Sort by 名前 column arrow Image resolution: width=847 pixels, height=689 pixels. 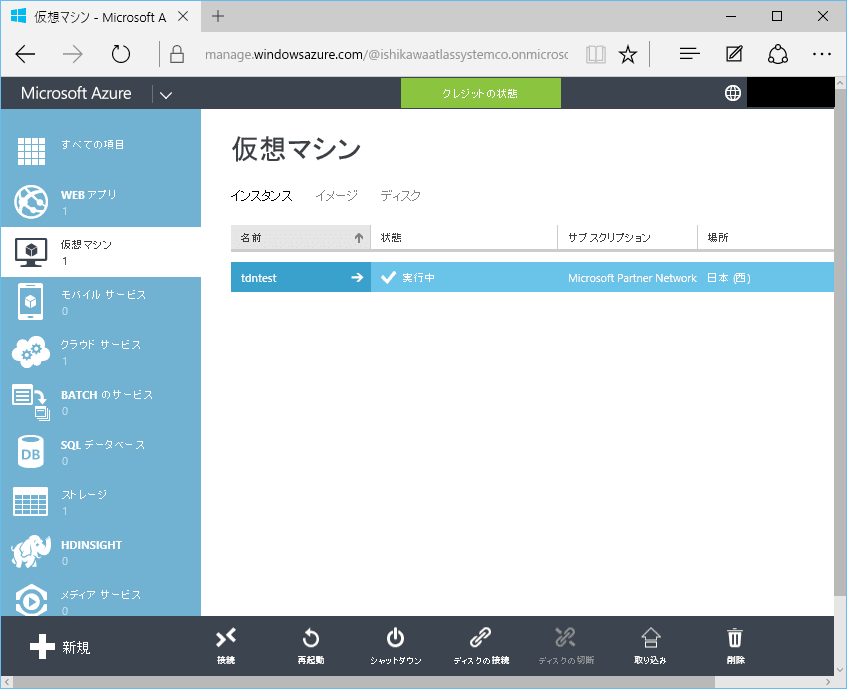[359, 238]
